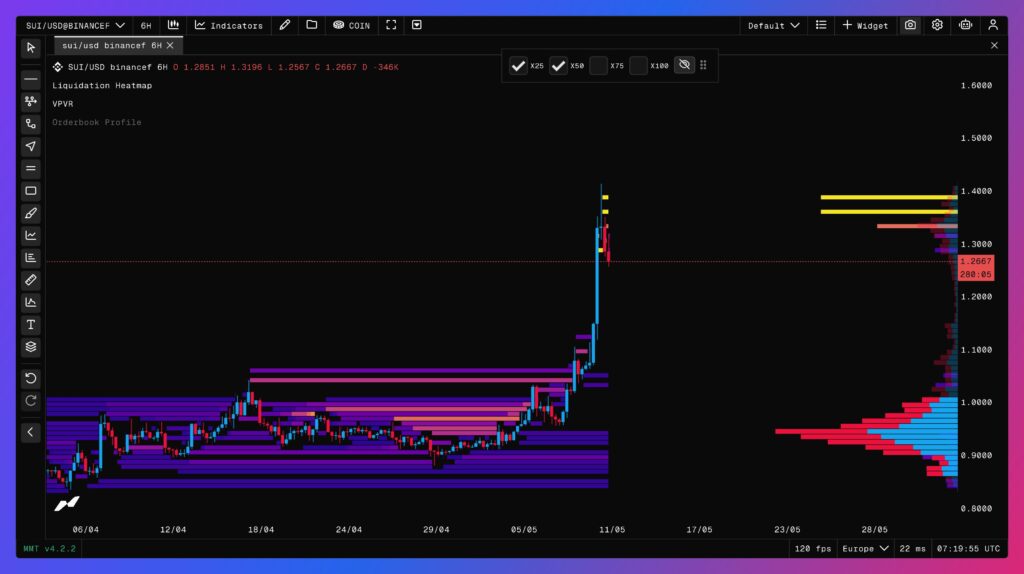Click the 07:19:55 UTC clock

[x=968, y=549]
